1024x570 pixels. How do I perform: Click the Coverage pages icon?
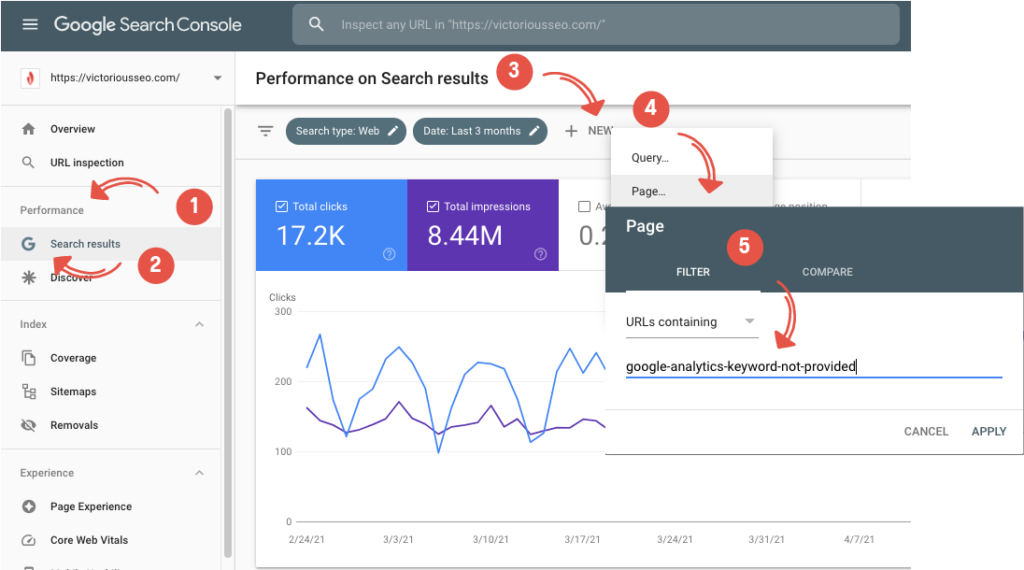coord(28,358)
